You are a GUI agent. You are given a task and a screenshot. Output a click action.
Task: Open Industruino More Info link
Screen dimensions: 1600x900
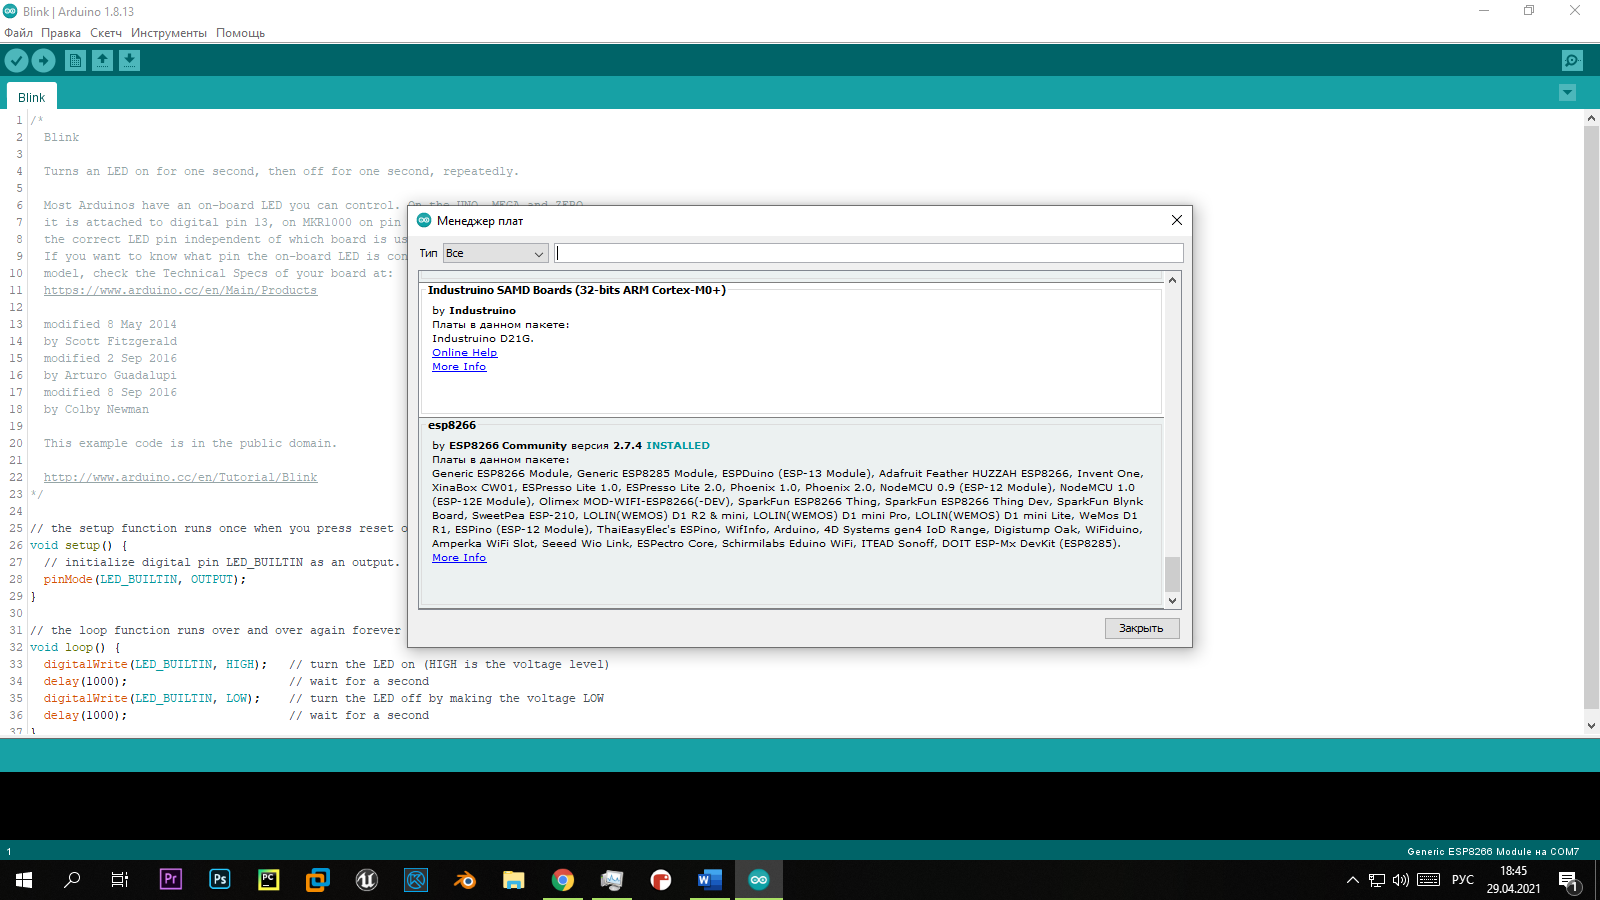pyautogui.click(x=459, y=367)
